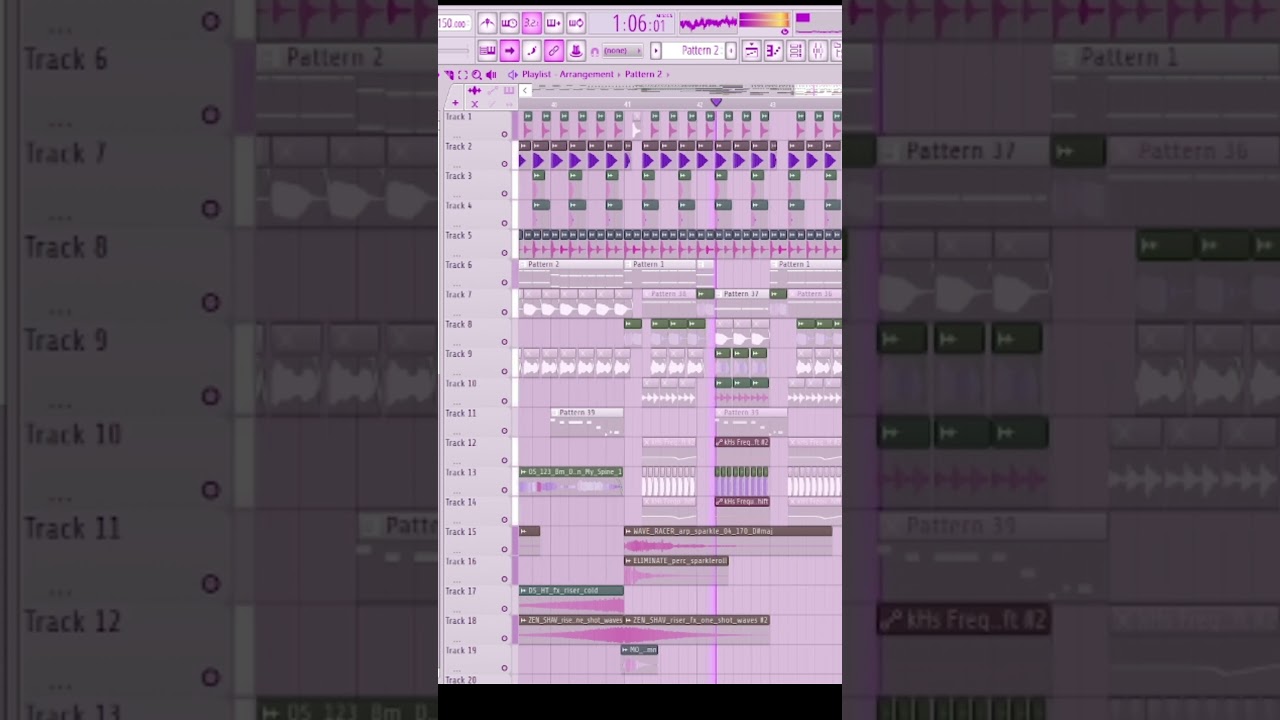Select the ZEN_SHAV_riser_fx #2 clip
This screenshot has width=1280, height=720.
(697, 629)
